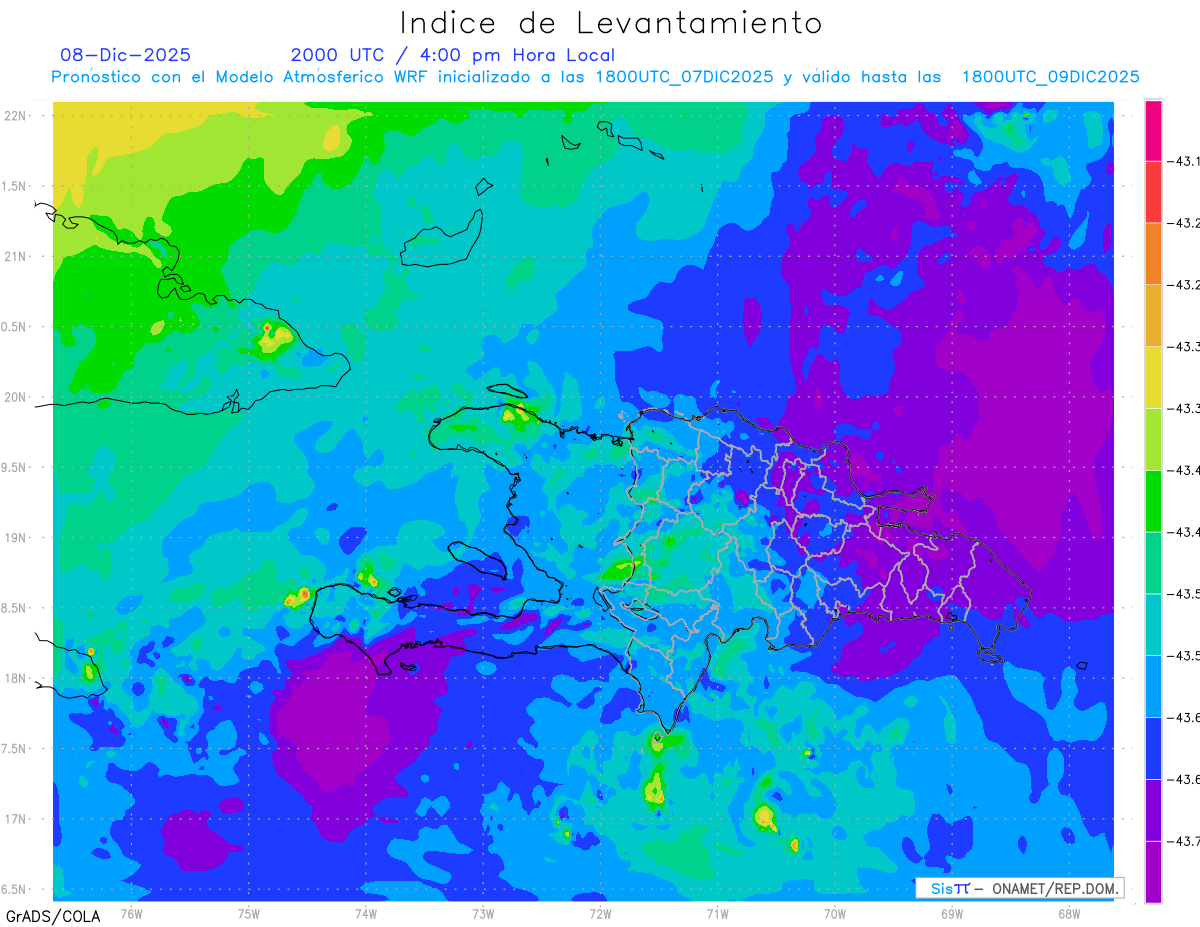Image resolution: width=1200 pixels, height=927 pixels.
Task: Click the '69W' longitude label
Action: 952,913
